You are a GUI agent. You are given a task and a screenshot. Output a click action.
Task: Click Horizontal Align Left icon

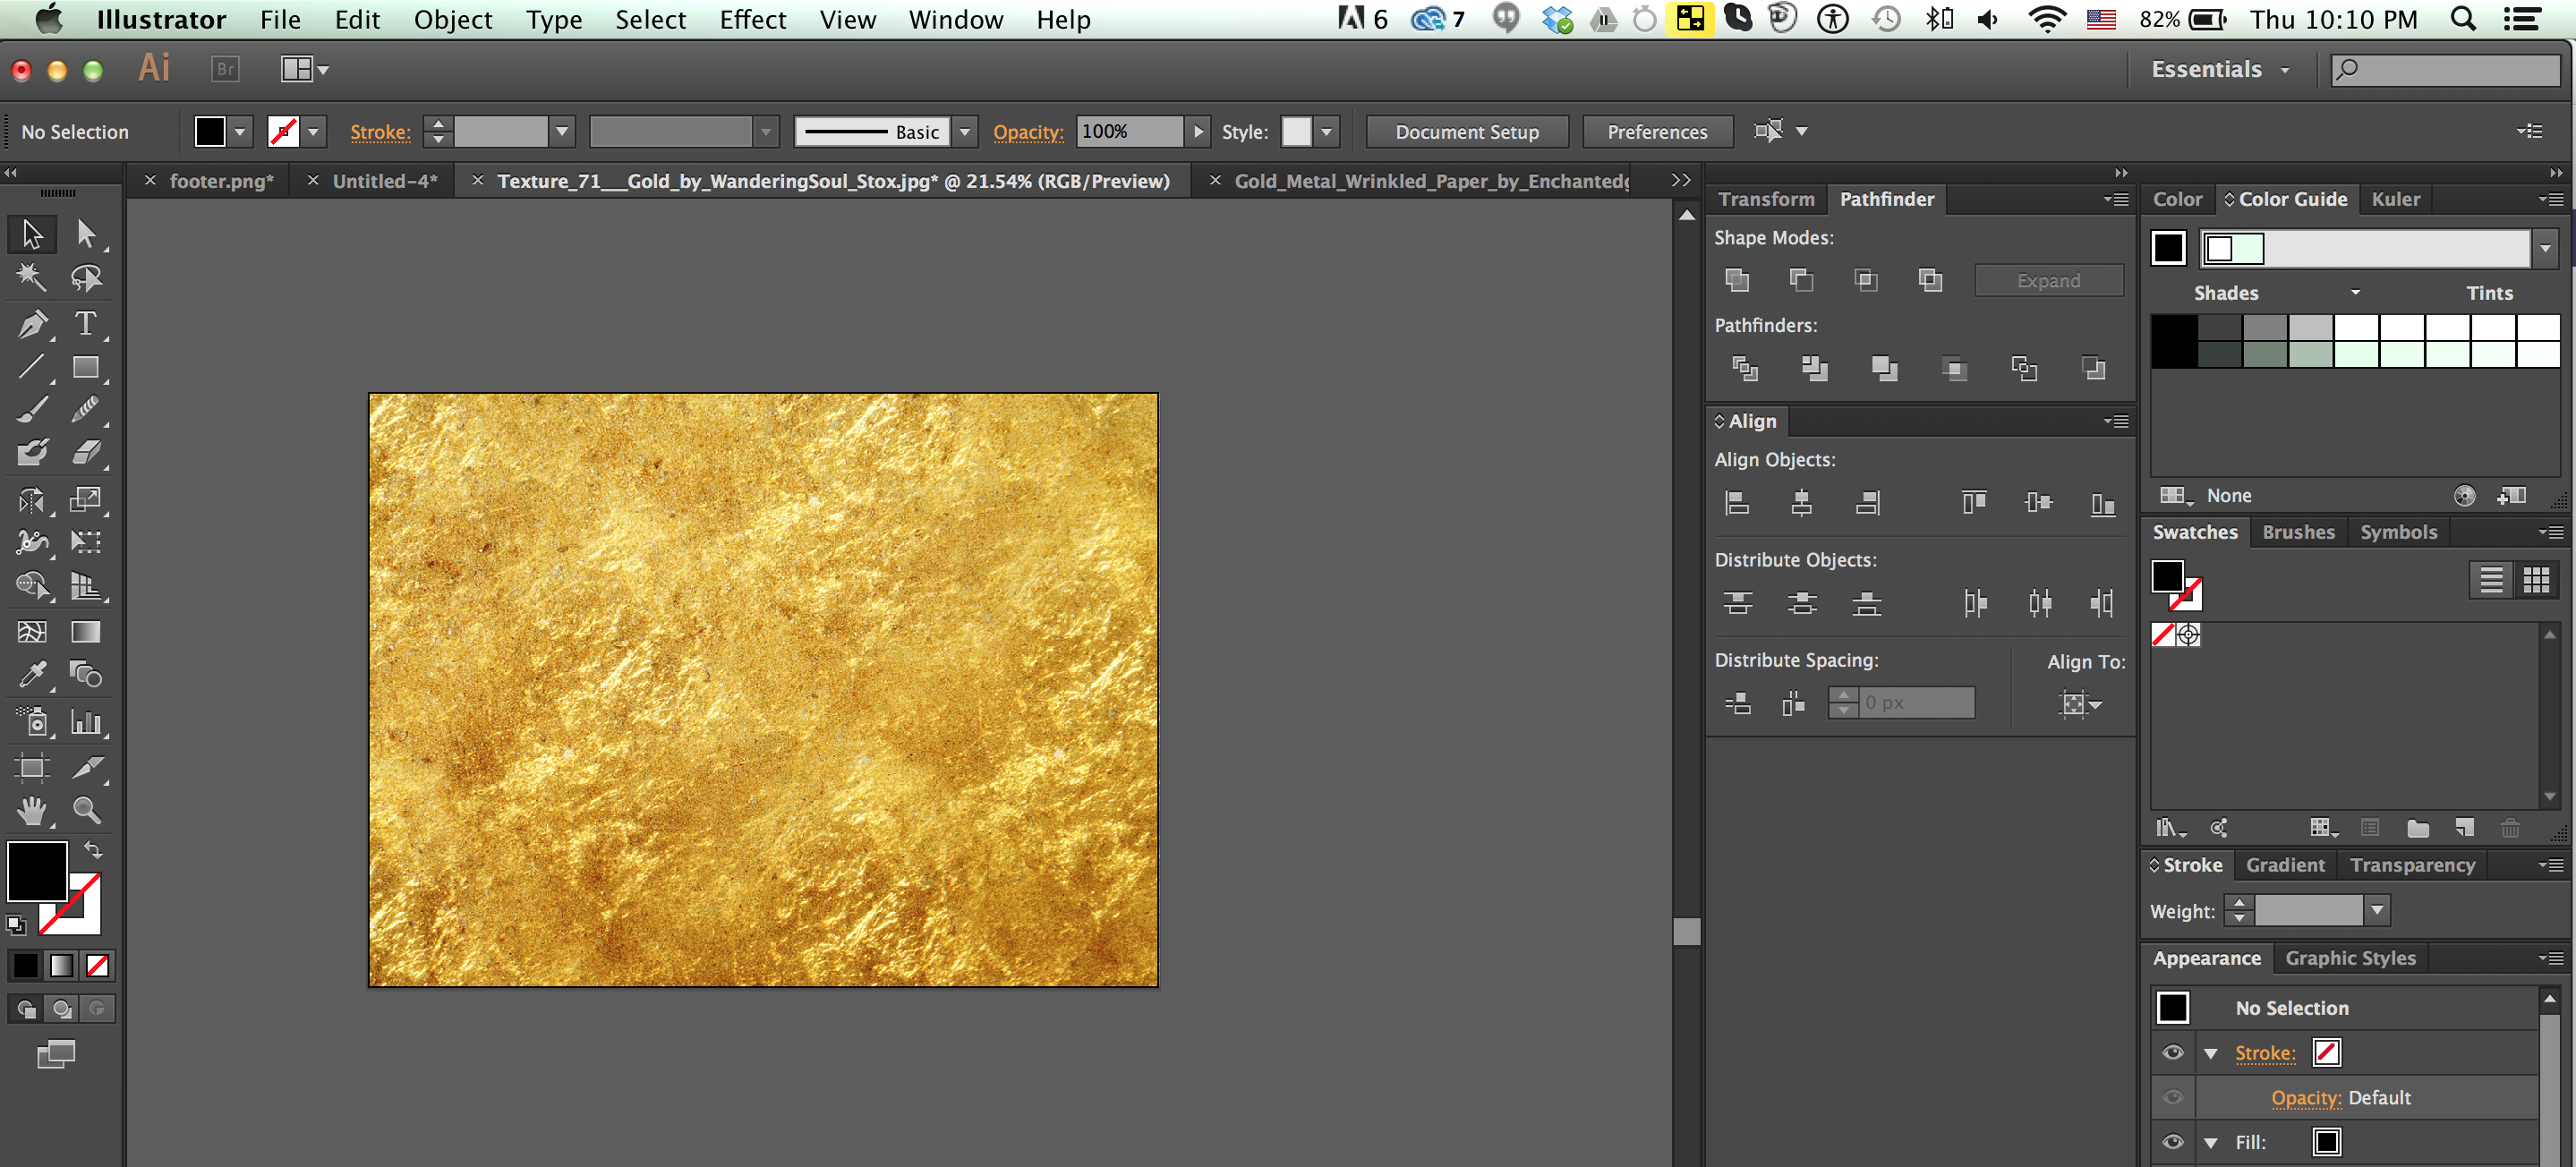(1737, 502)
